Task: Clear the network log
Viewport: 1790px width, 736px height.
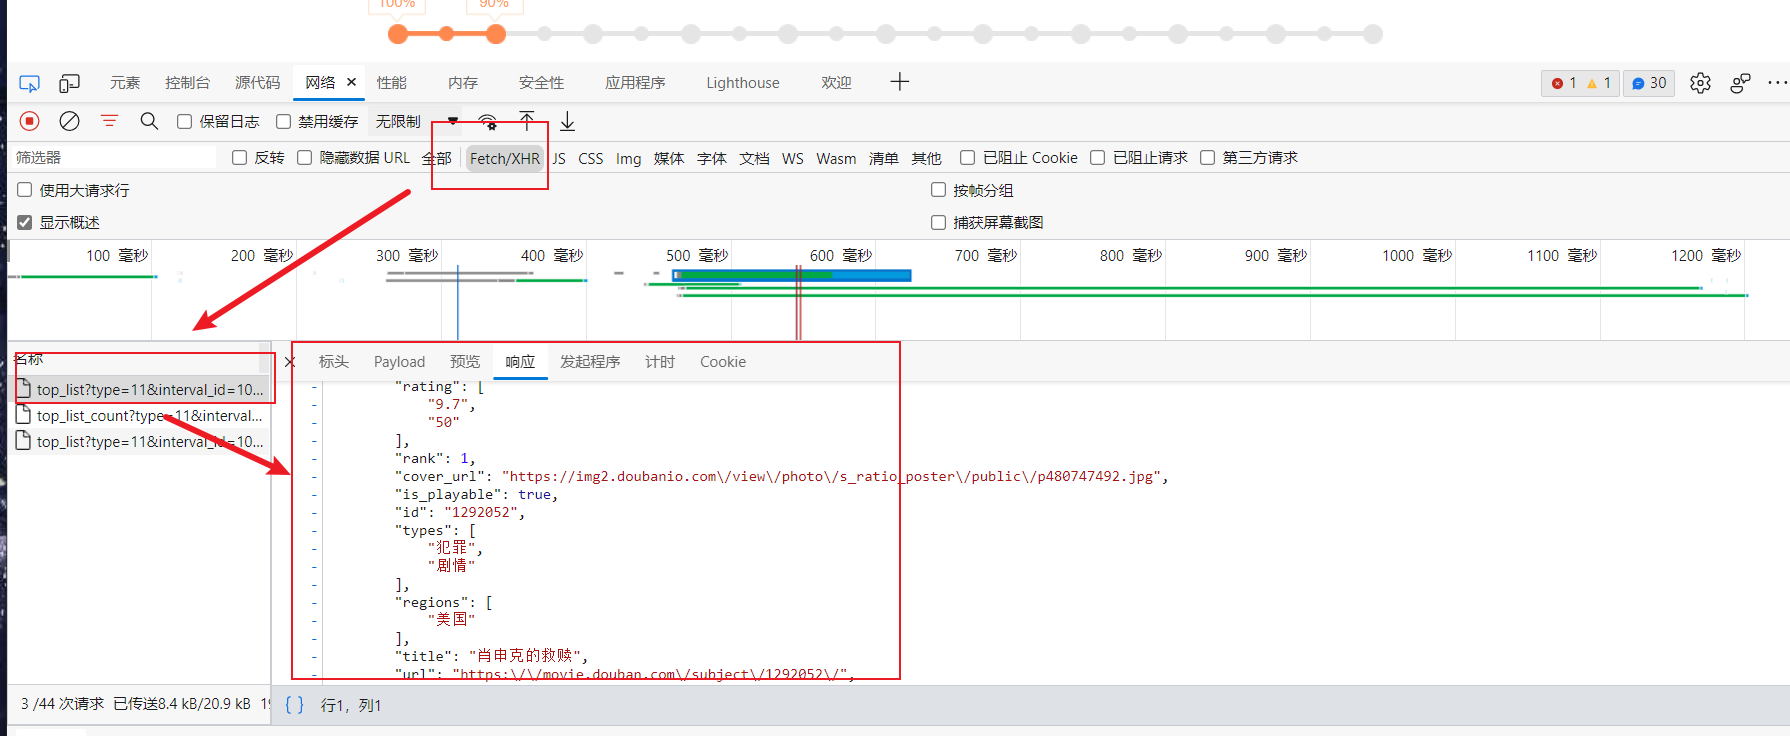Action: tap(69, 121)
